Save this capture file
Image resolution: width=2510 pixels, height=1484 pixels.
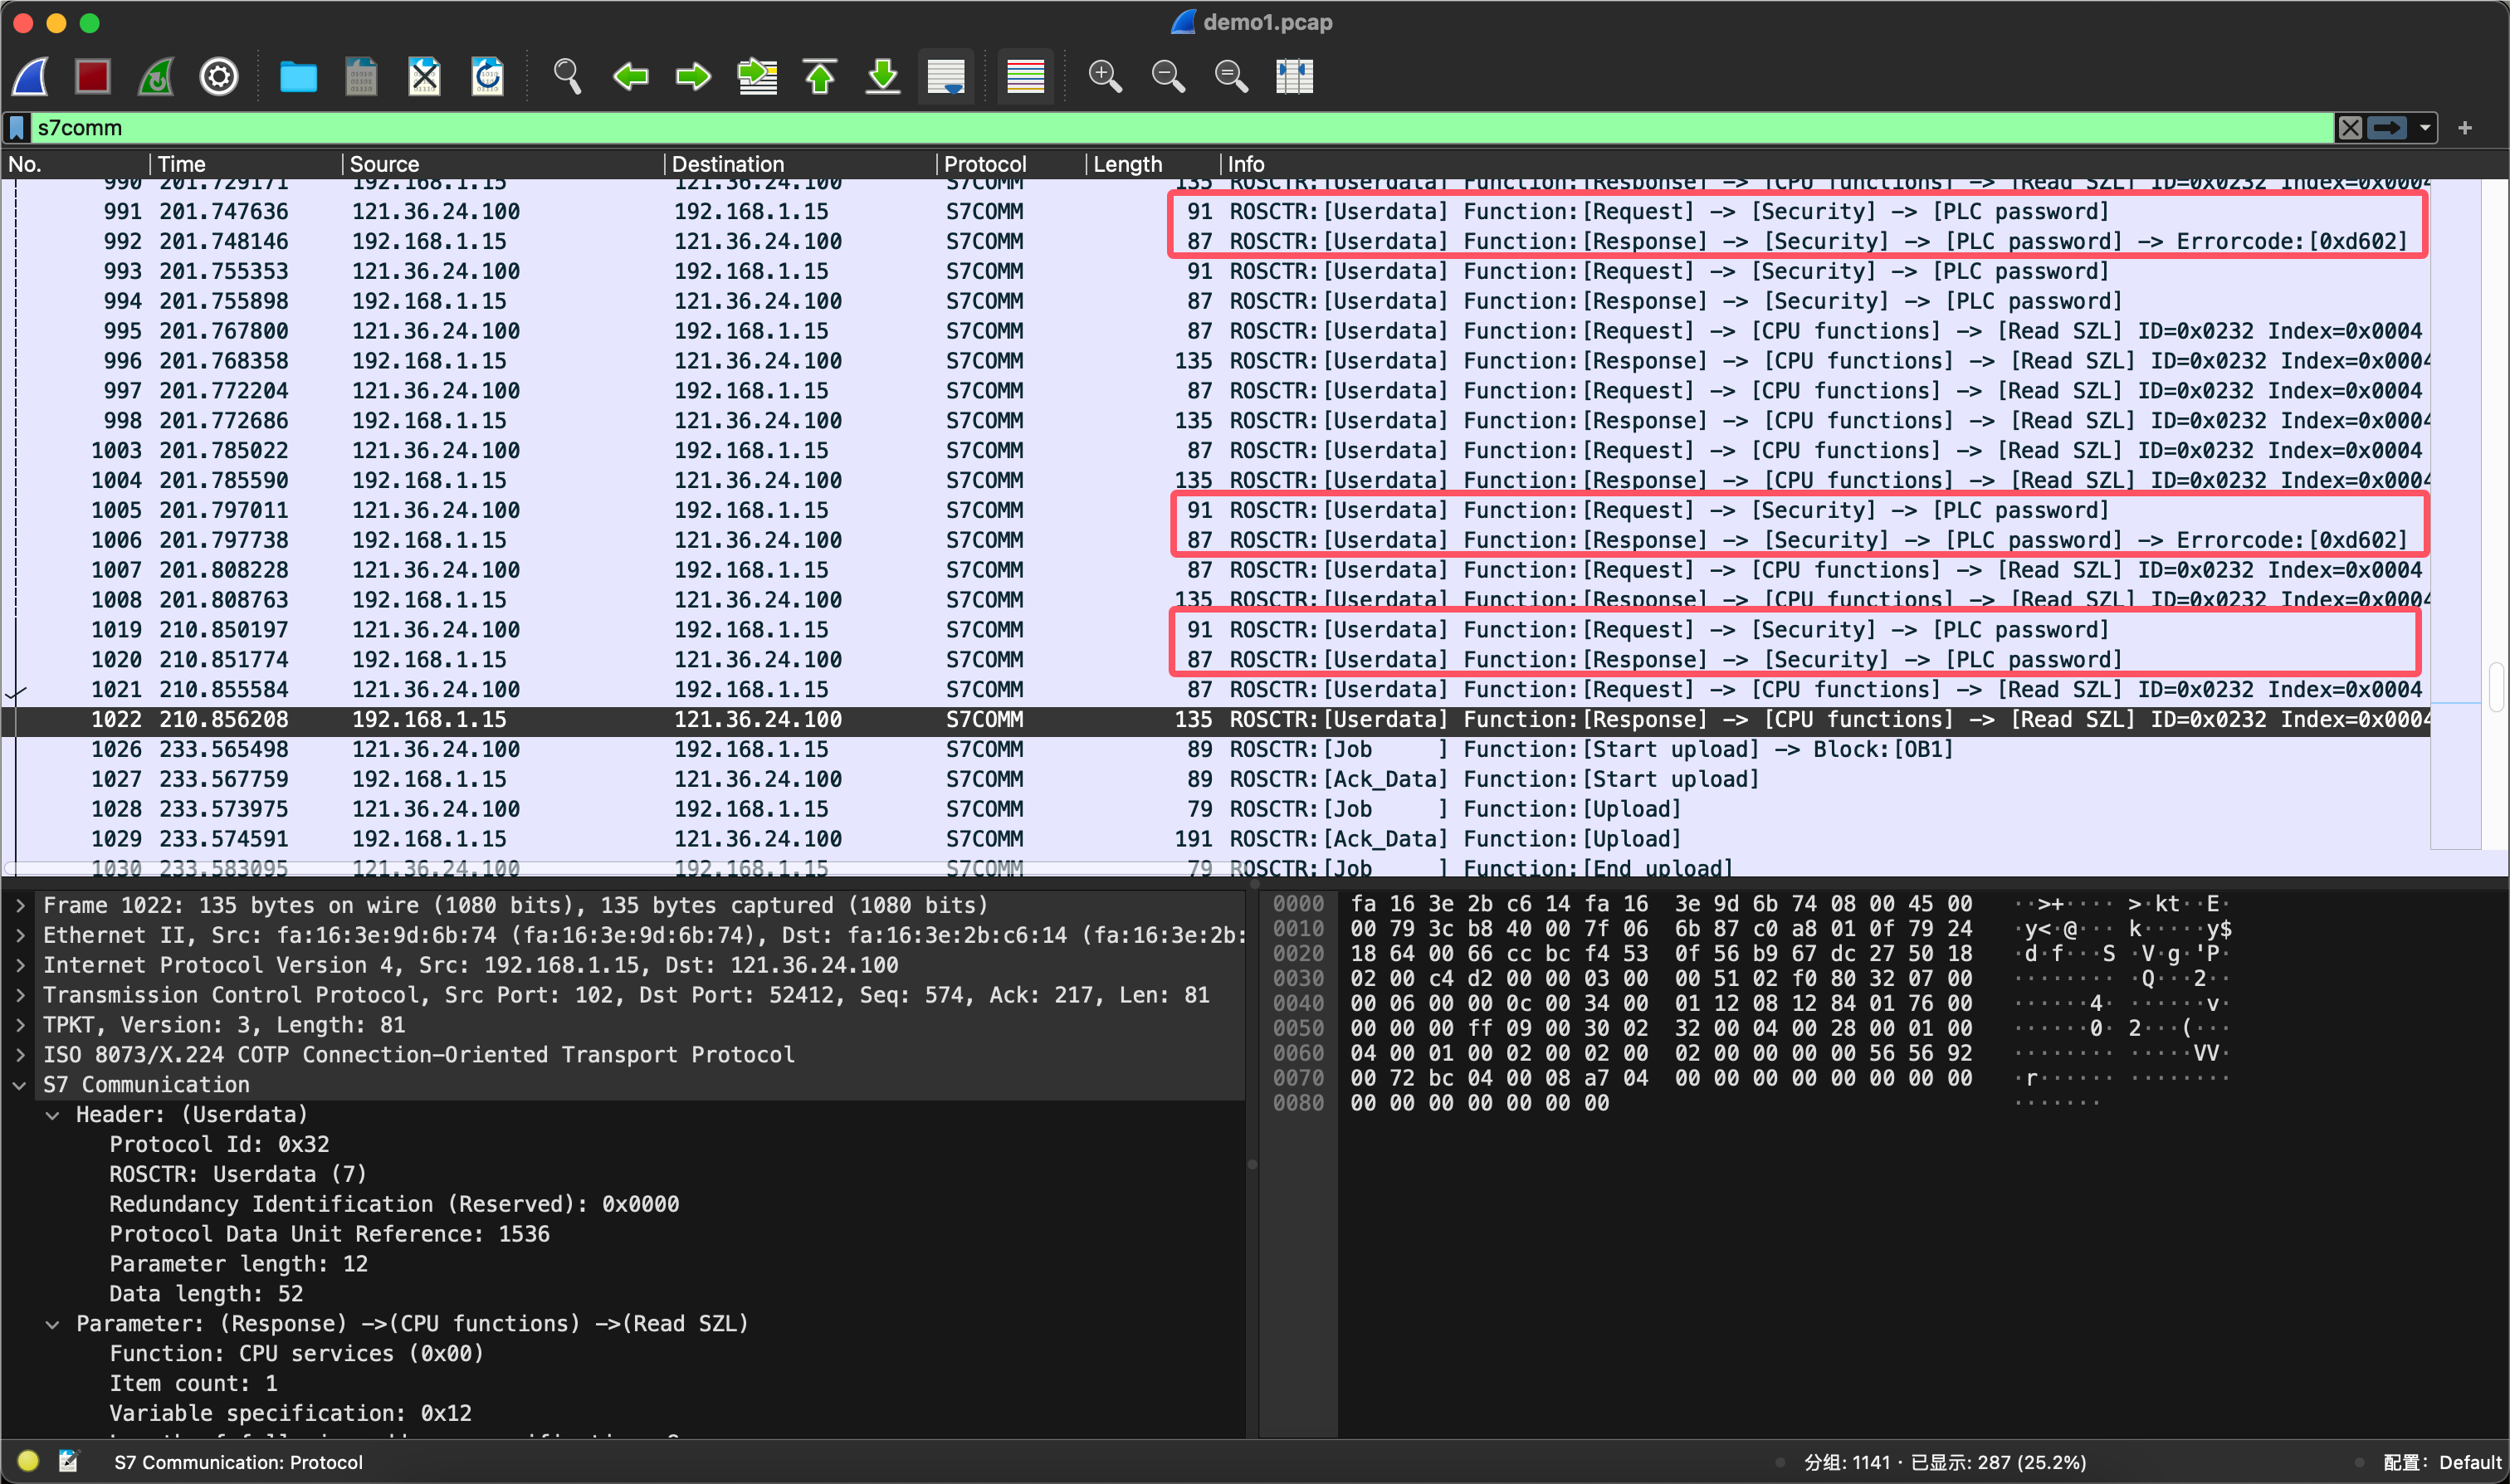click(361, 76)
